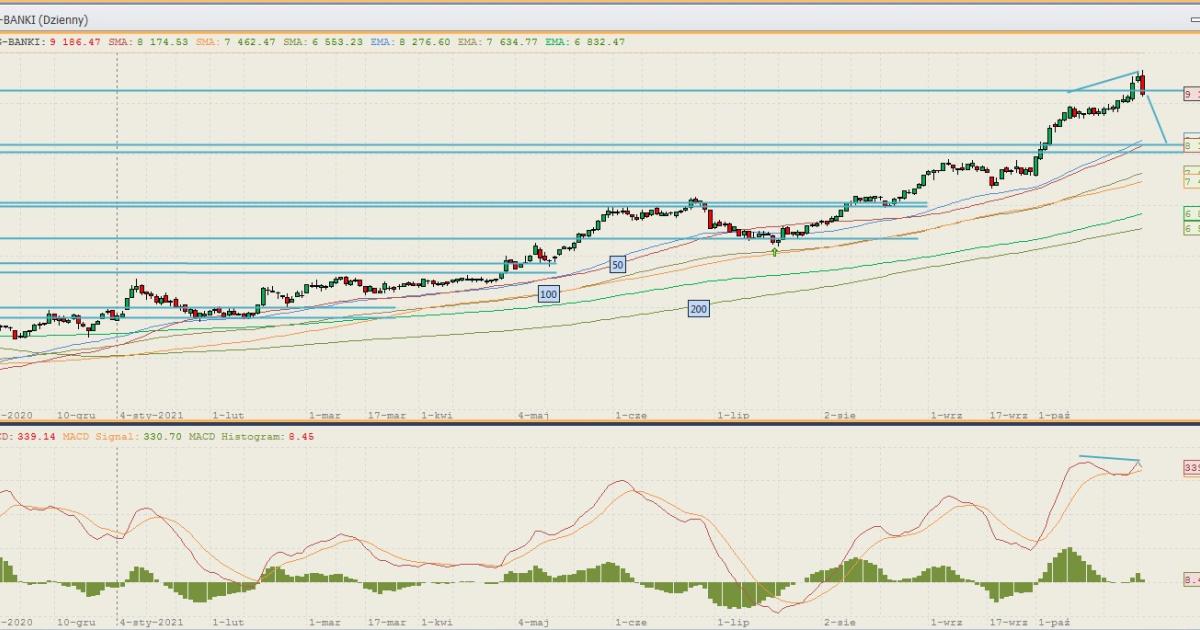
Task: Click the box label marked 50
Action: coord(618,265)
